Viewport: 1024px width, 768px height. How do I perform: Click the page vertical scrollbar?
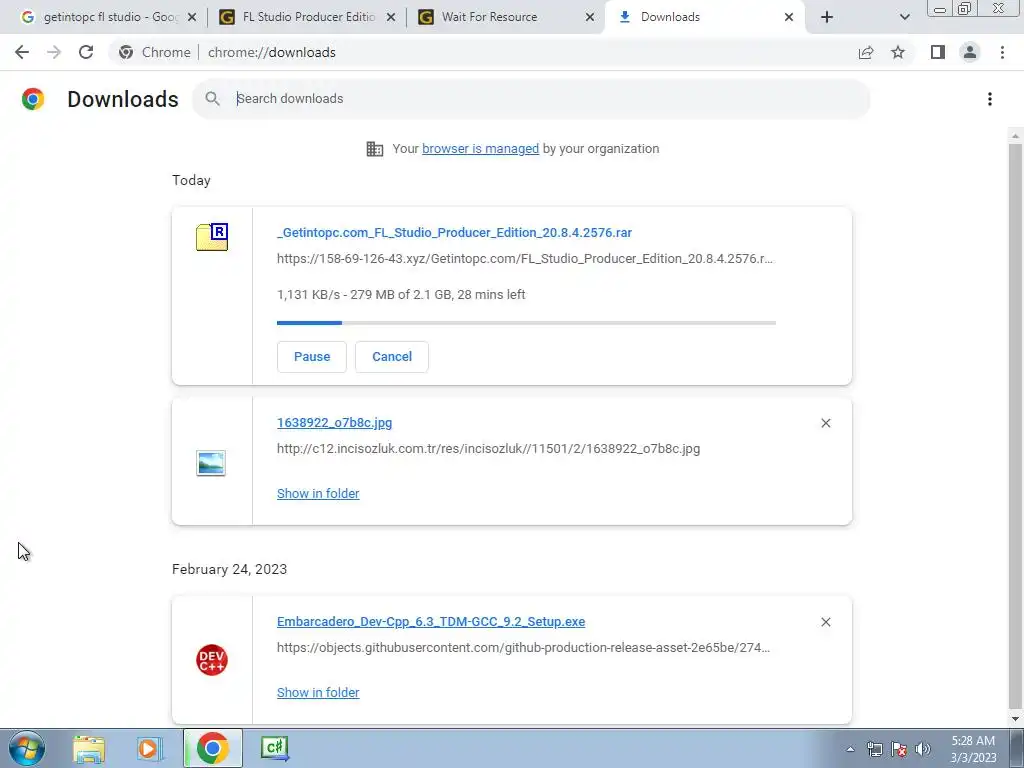pos(1015,424)
